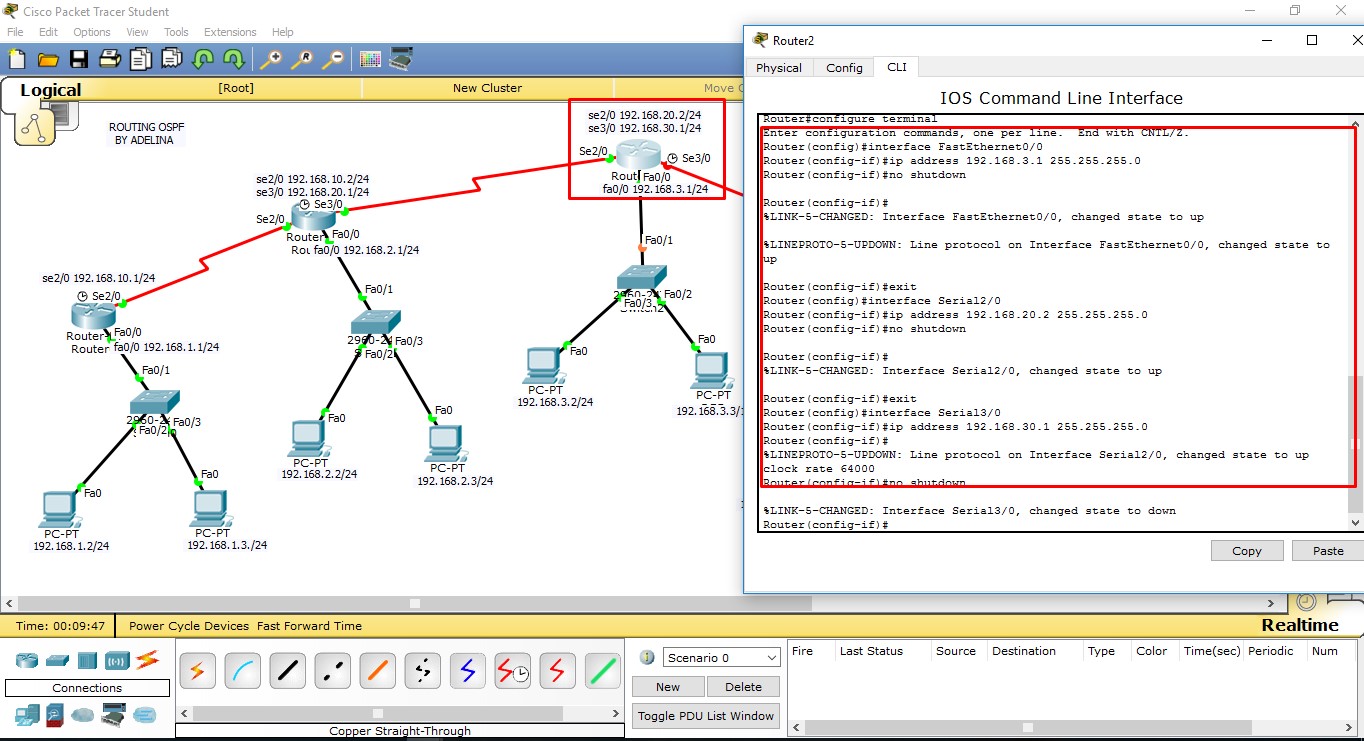Click the Custom Devices Dialog toolbar icon
This screenshot has width=1364, height=741.
[402, 60]
